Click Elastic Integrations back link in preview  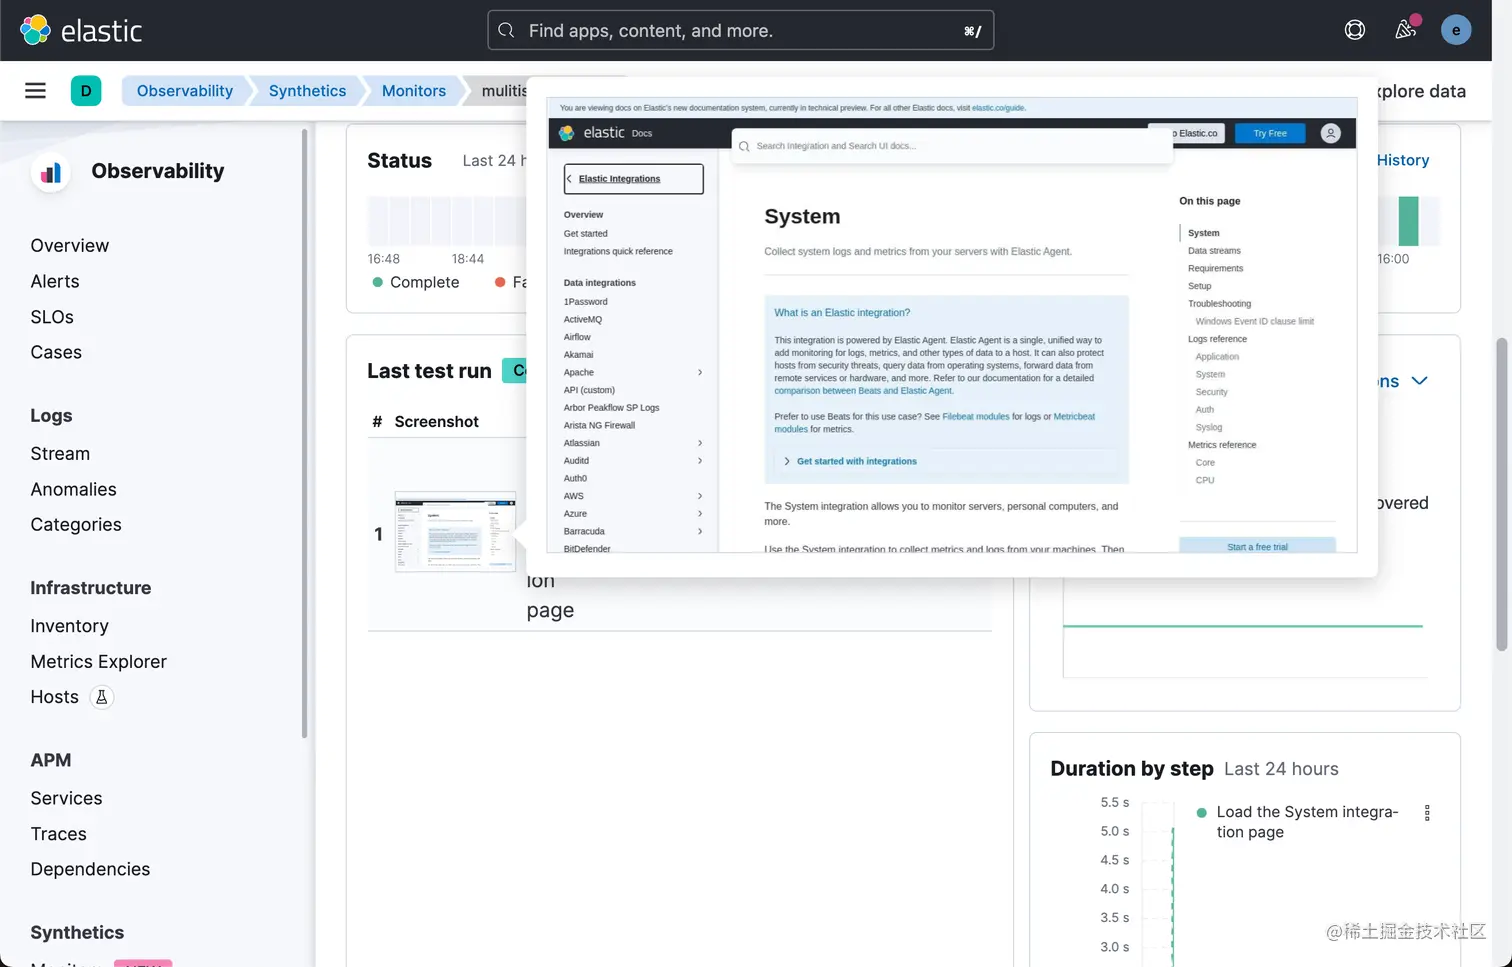pos(633,179)
